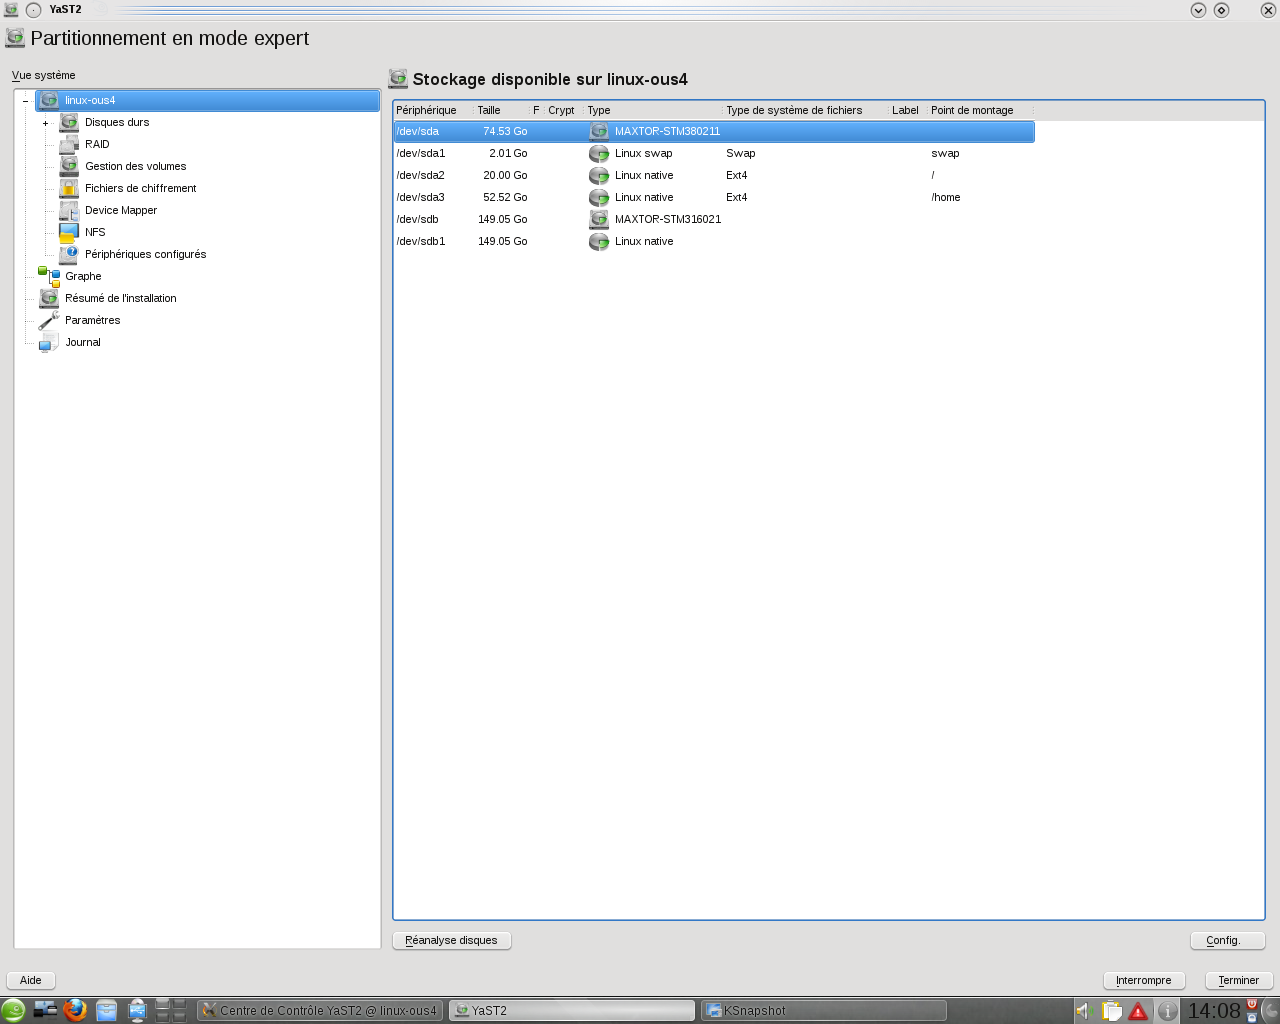Click the desktop pager in taskbar
Viewport: 1280px width, 1024px height.
(171, 1010)
